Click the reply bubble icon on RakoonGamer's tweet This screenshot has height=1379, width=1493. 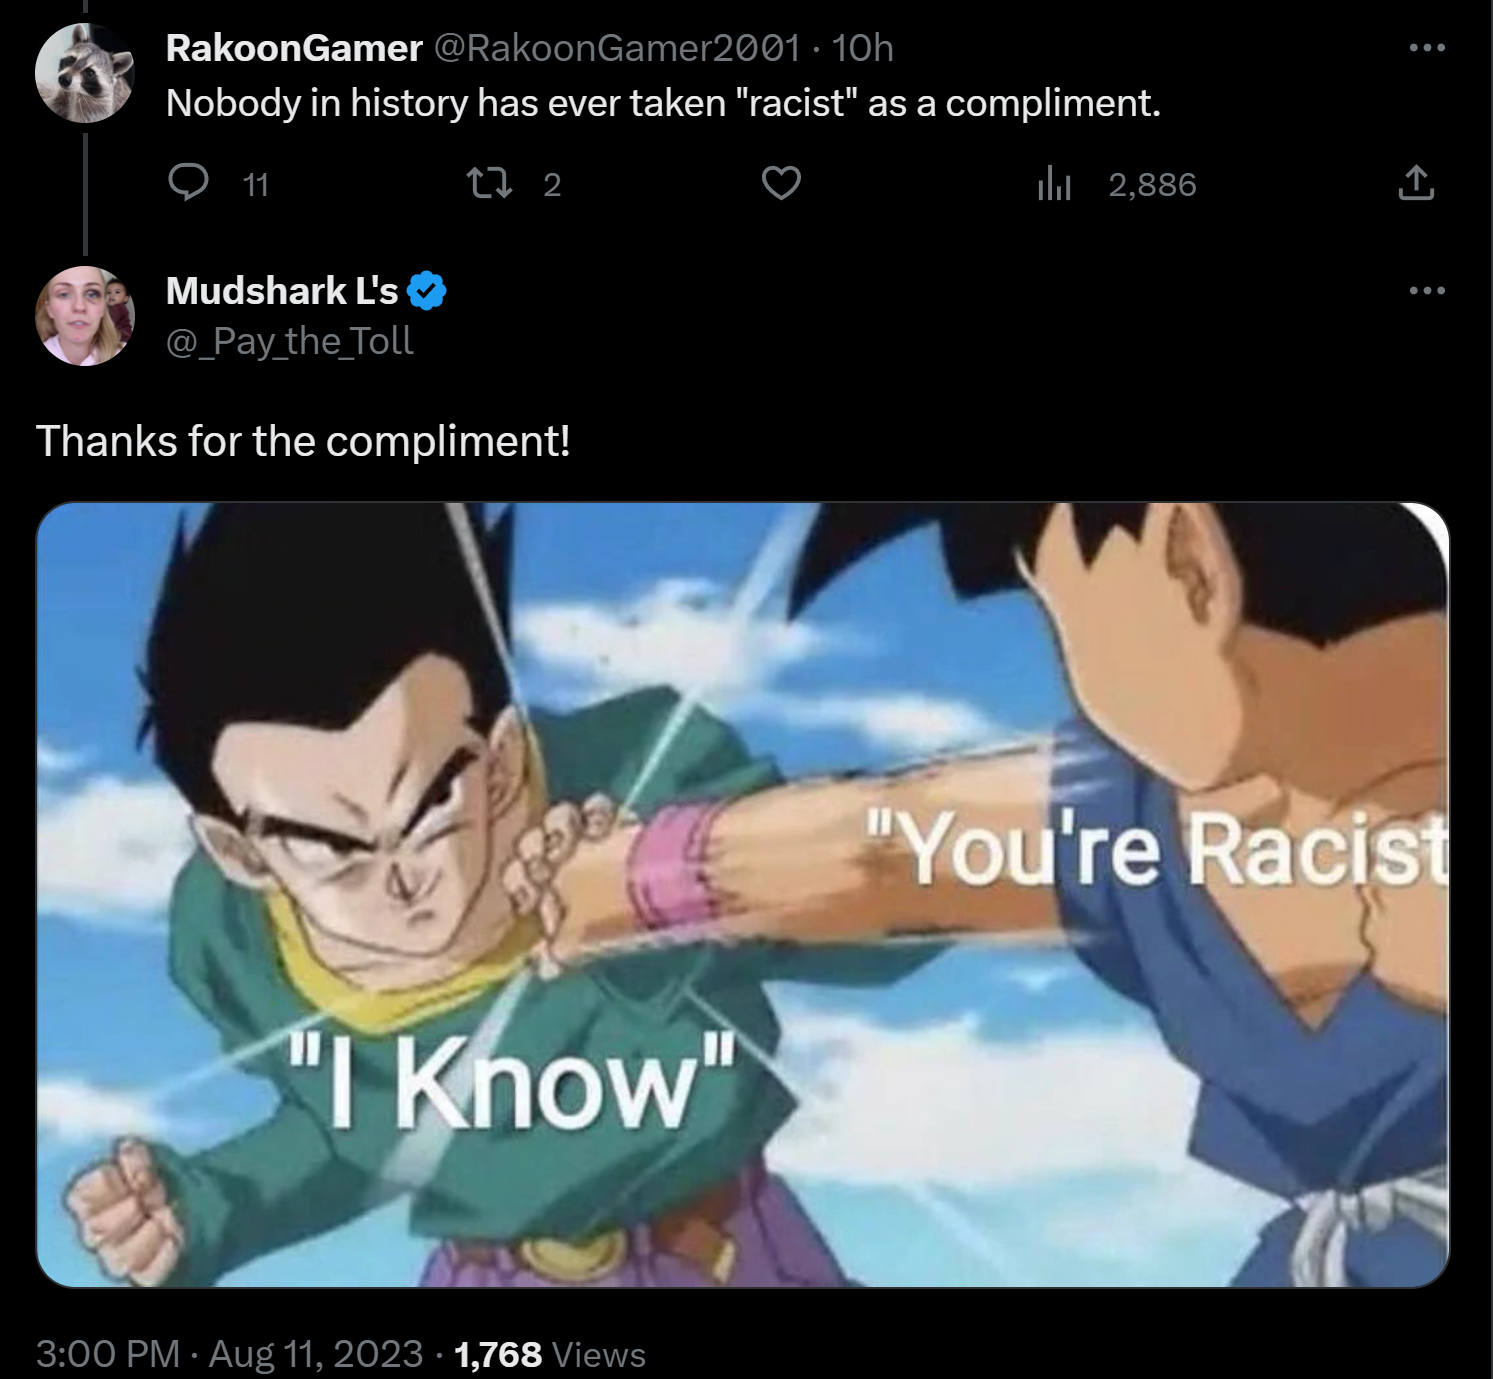[x=188, y=182]
